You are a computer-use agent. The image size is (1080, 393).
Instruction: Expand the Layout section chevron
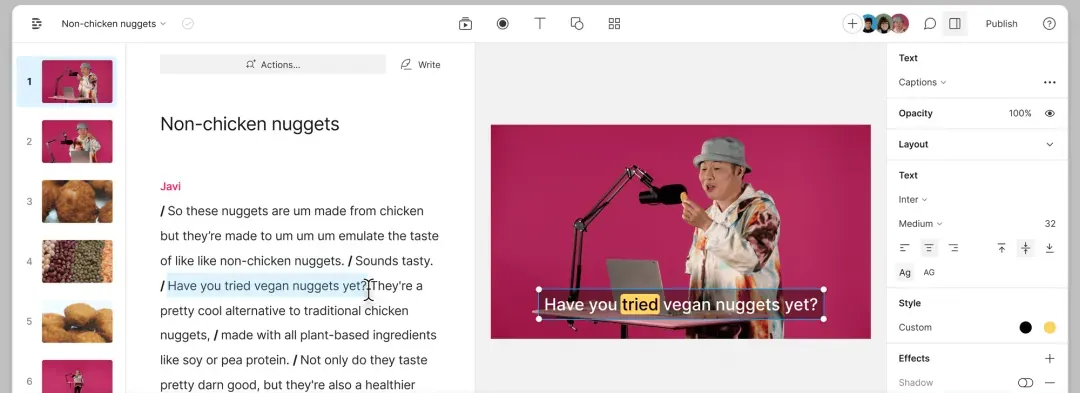tap(1050, 144)
